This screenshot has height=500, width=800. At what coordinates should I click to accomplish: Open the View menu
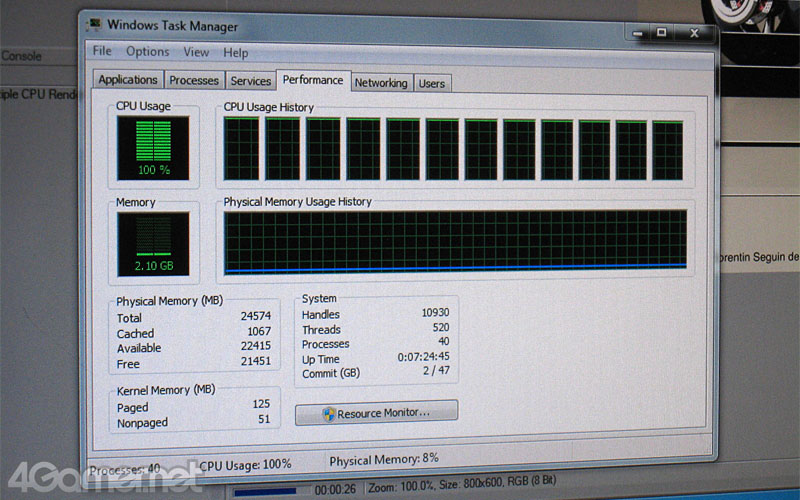point(196,52)
